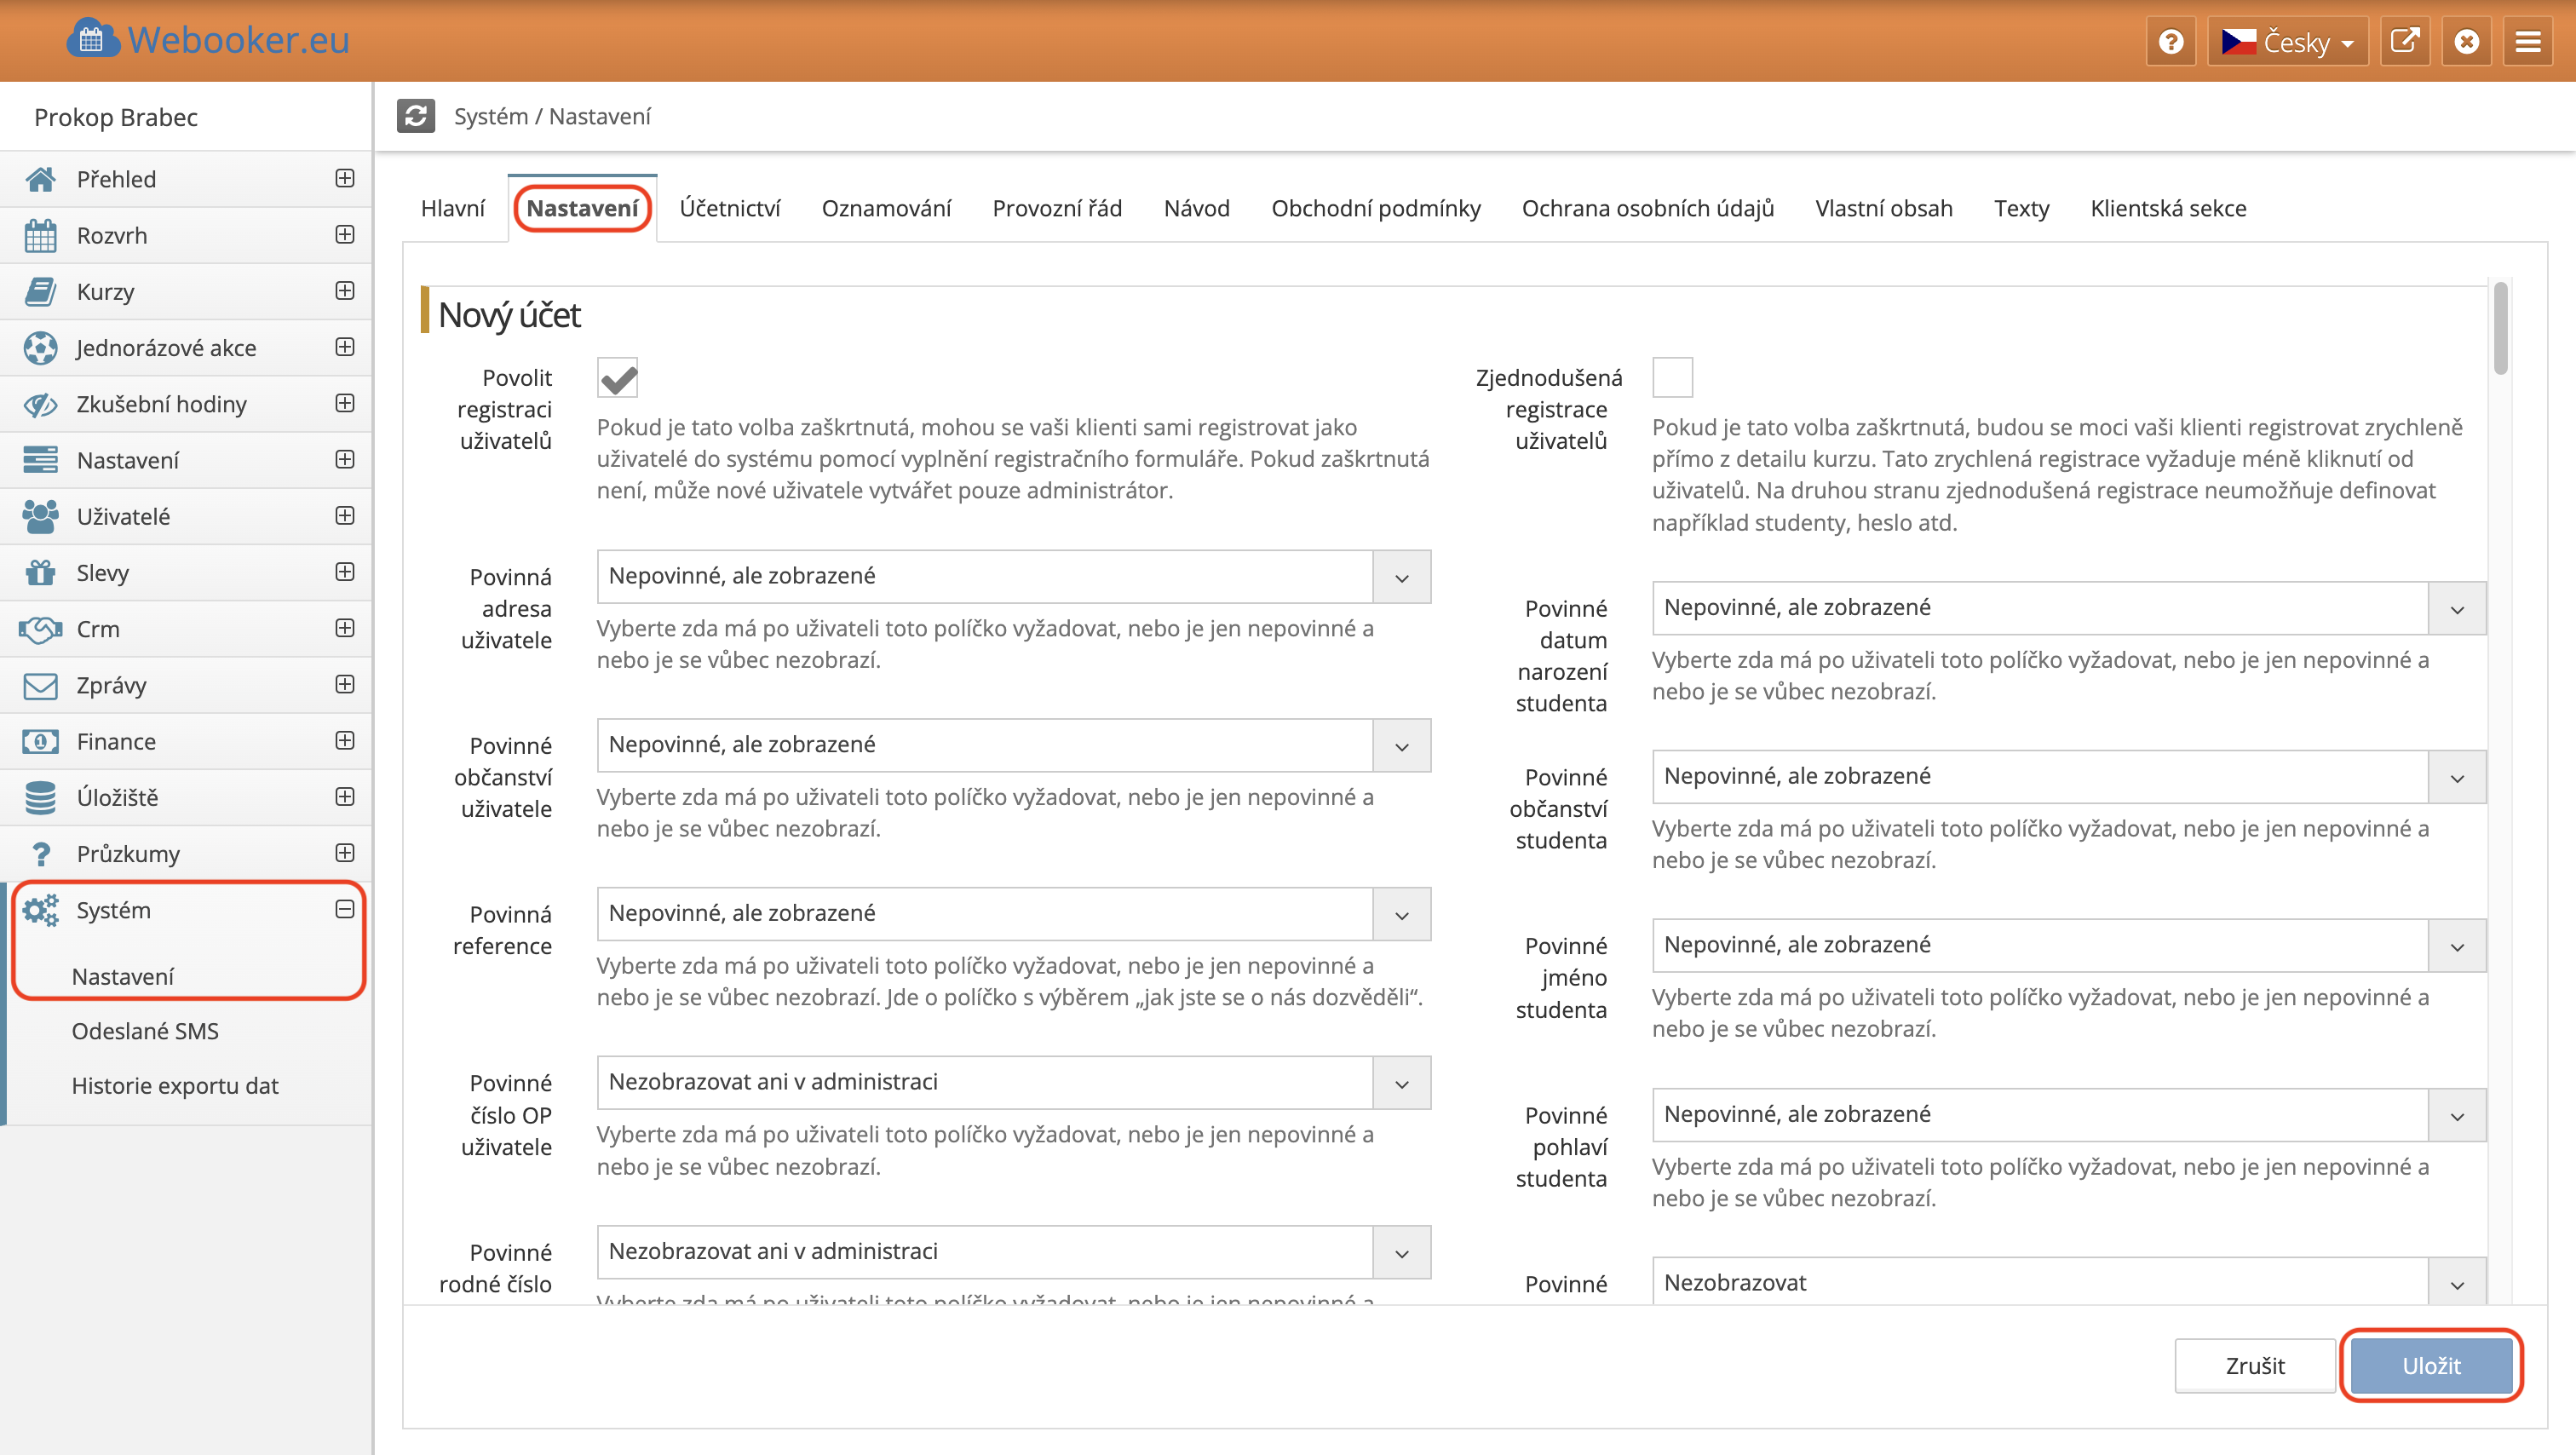Click the circled X icon in header
Viewport: 2576px width, 1455px height.
click(x=2466, y=42)
